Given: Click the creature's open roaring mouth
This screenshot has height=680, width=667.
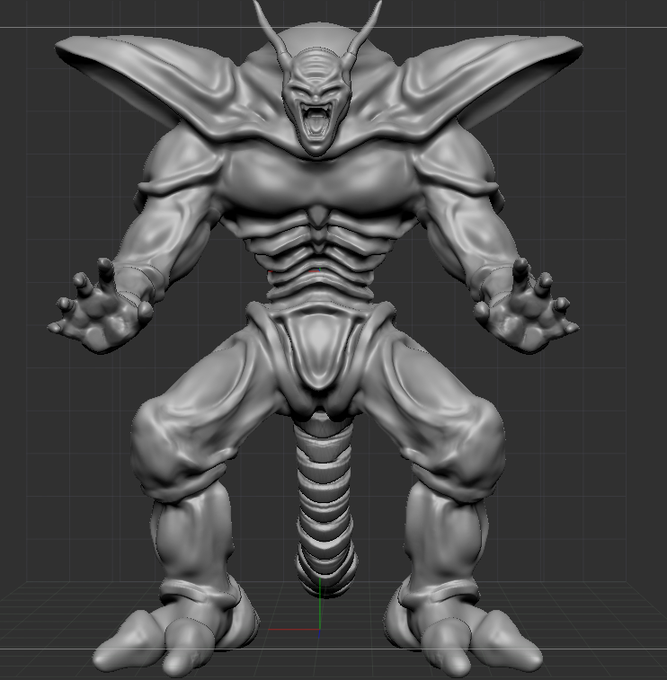Looking at the screenshot, I should tap(317, 119).
